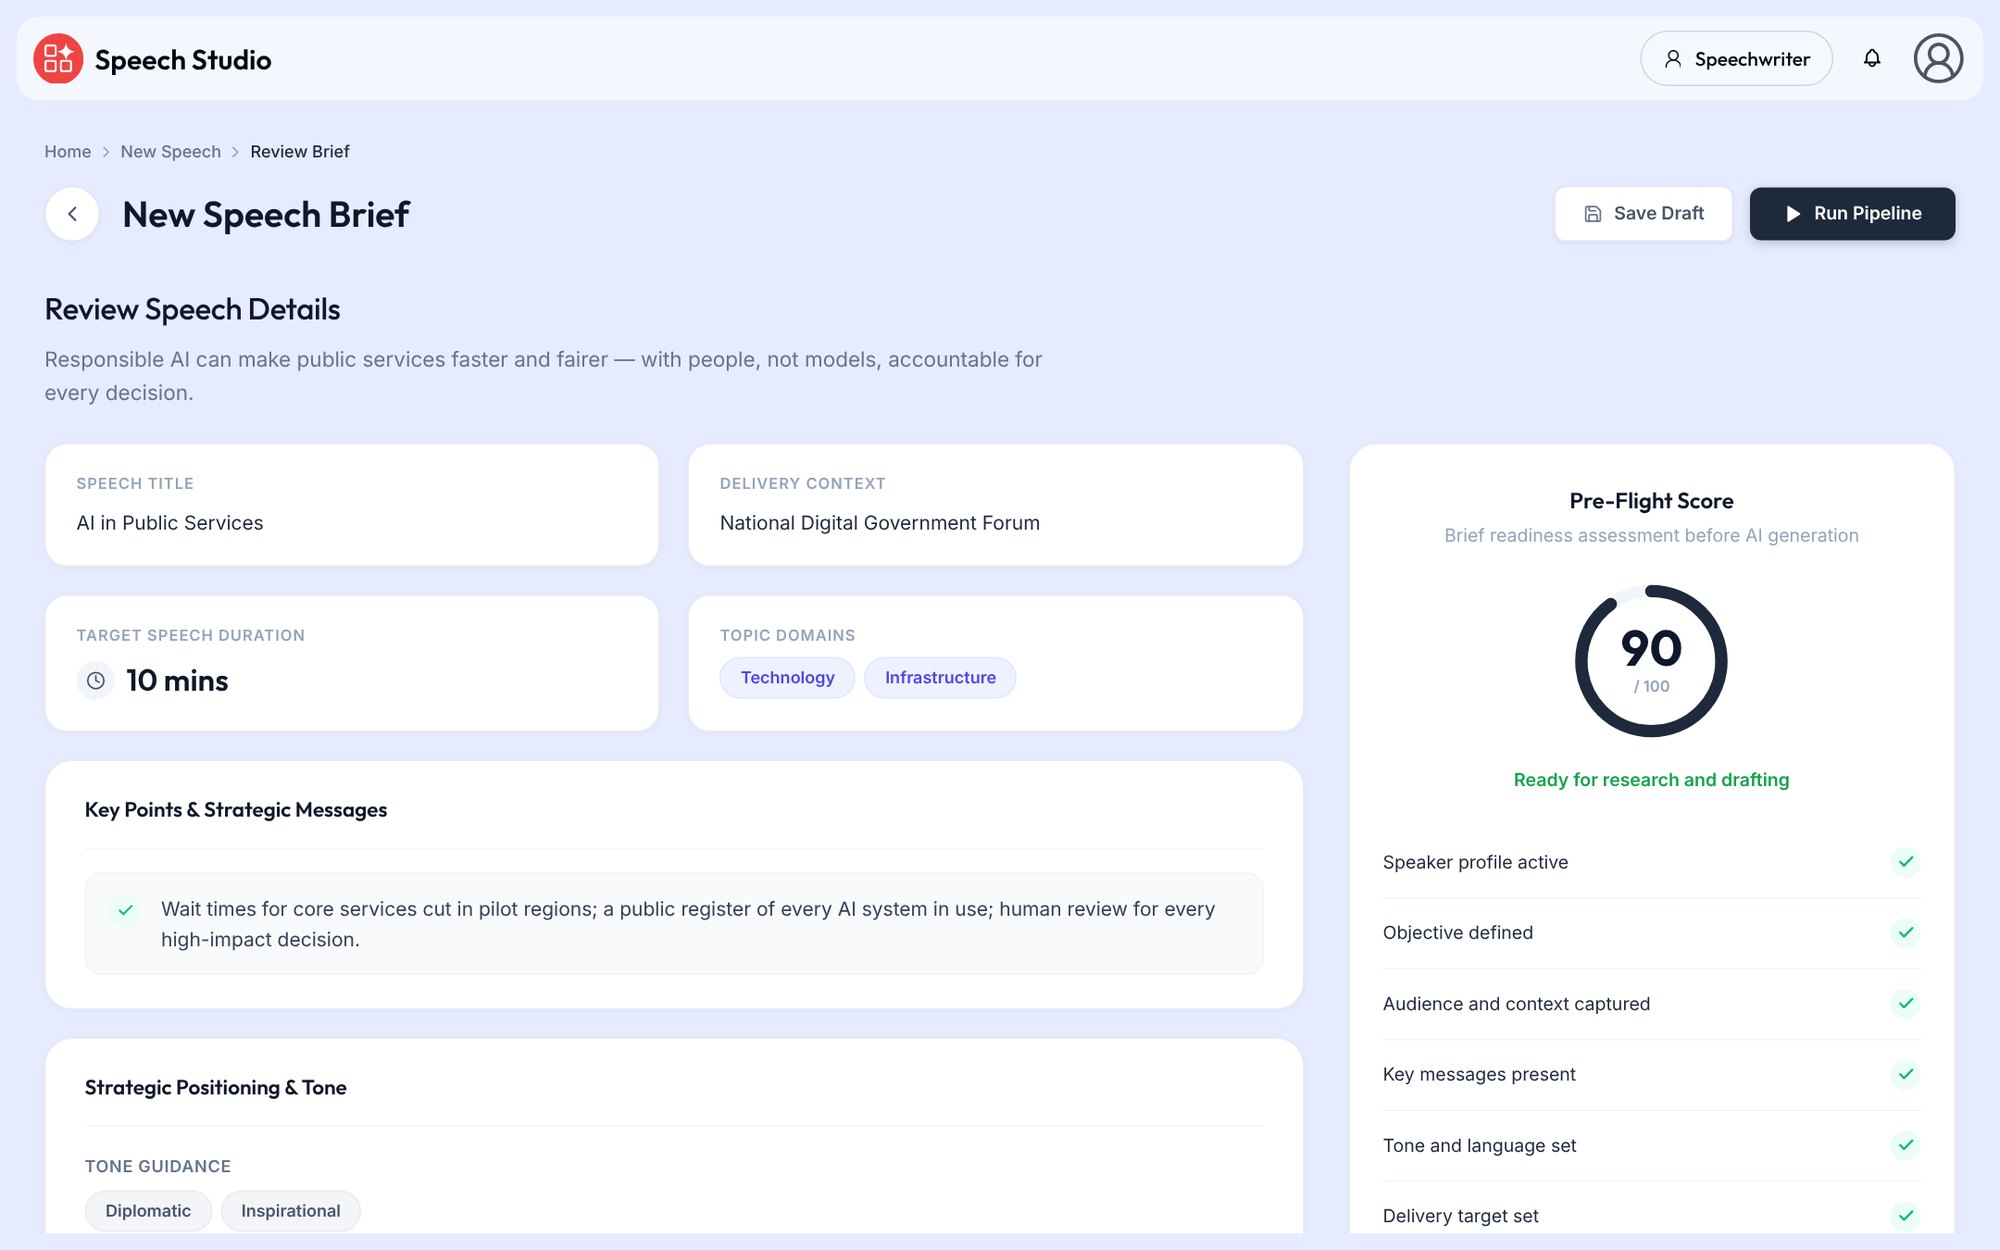Navigate to Home breadcrumb
This screenshot has height=1250, width=2000.
(x=67, y=152)
